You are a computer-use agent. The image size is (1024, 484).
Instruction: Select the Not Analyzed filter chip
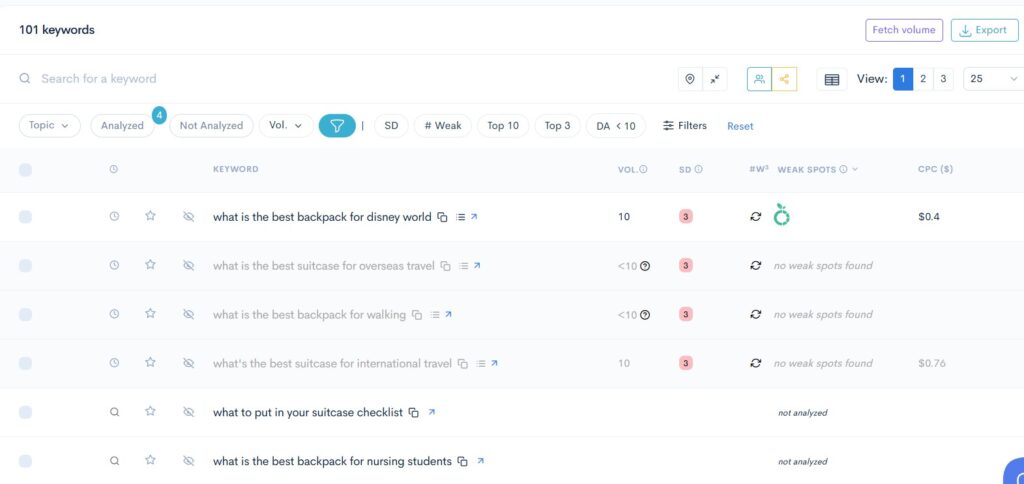pyautogui.click(x=211, y=126)
